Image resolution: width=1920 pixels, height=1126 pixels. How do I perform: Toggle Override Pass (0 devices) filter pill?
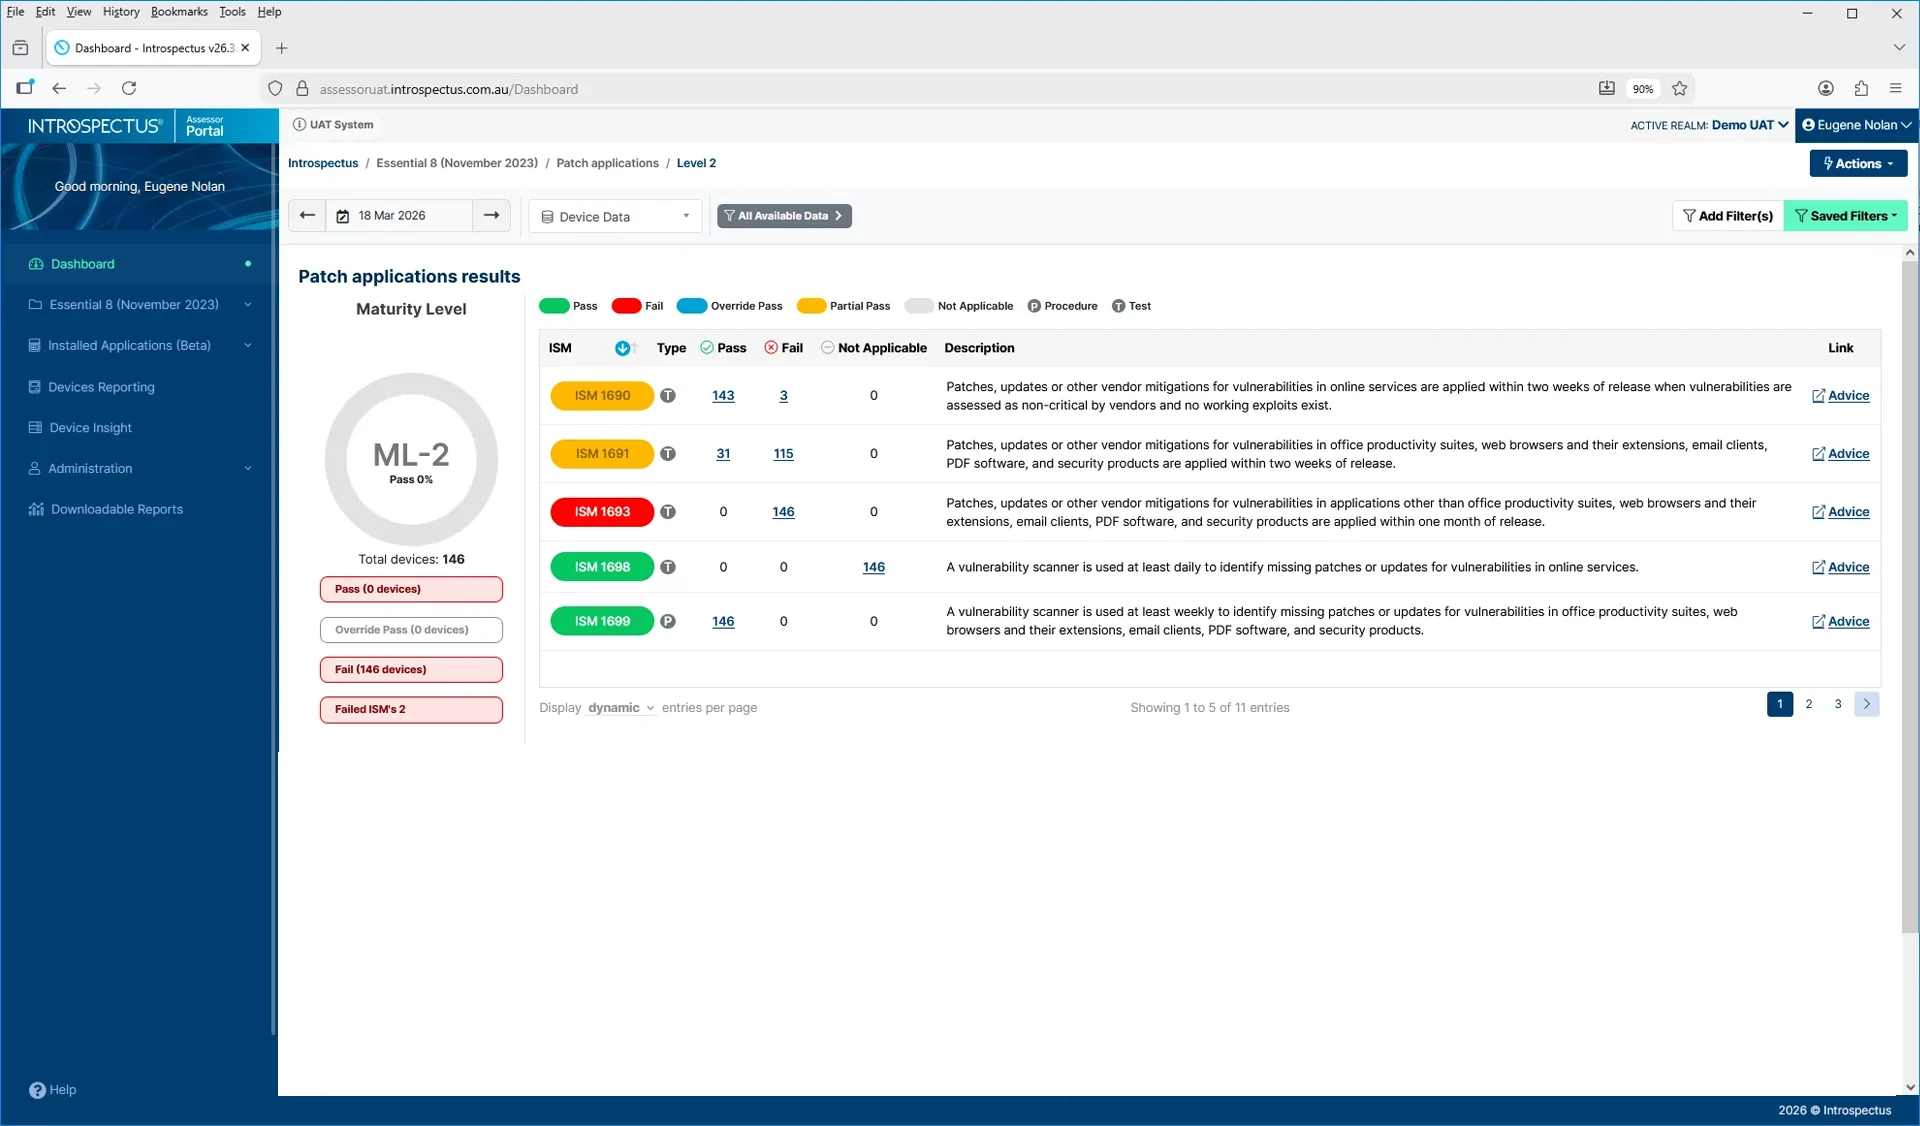[x=411, y=630]
